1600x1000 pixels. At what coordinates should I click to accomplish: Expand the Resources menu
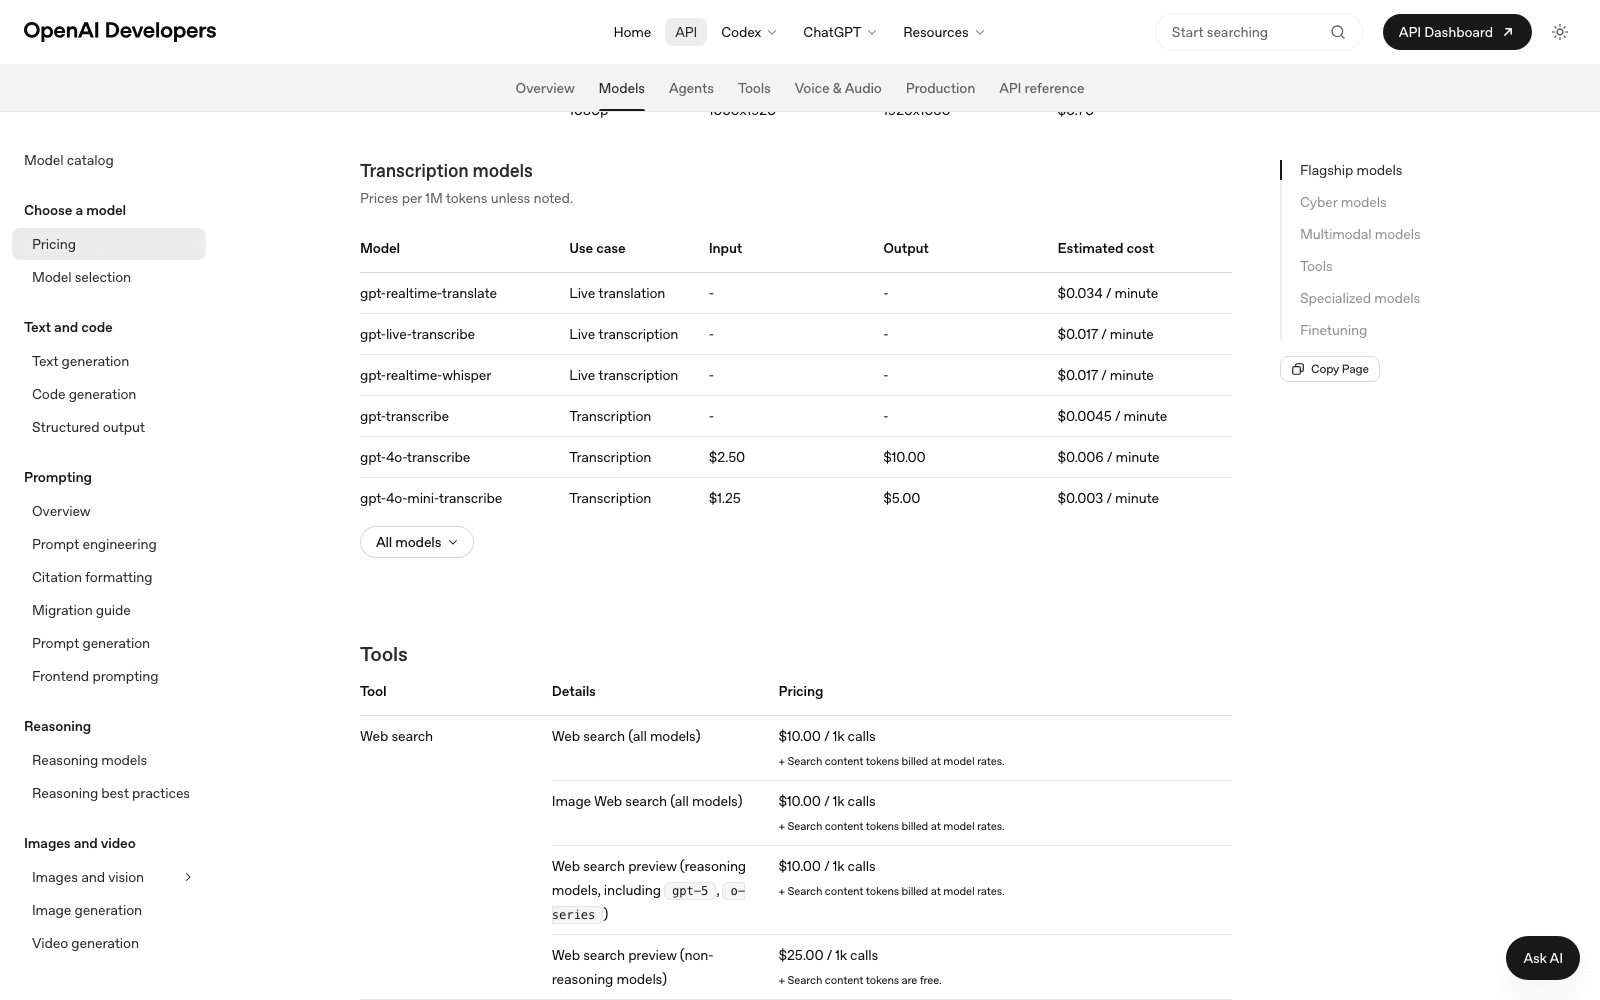(944, 32)
